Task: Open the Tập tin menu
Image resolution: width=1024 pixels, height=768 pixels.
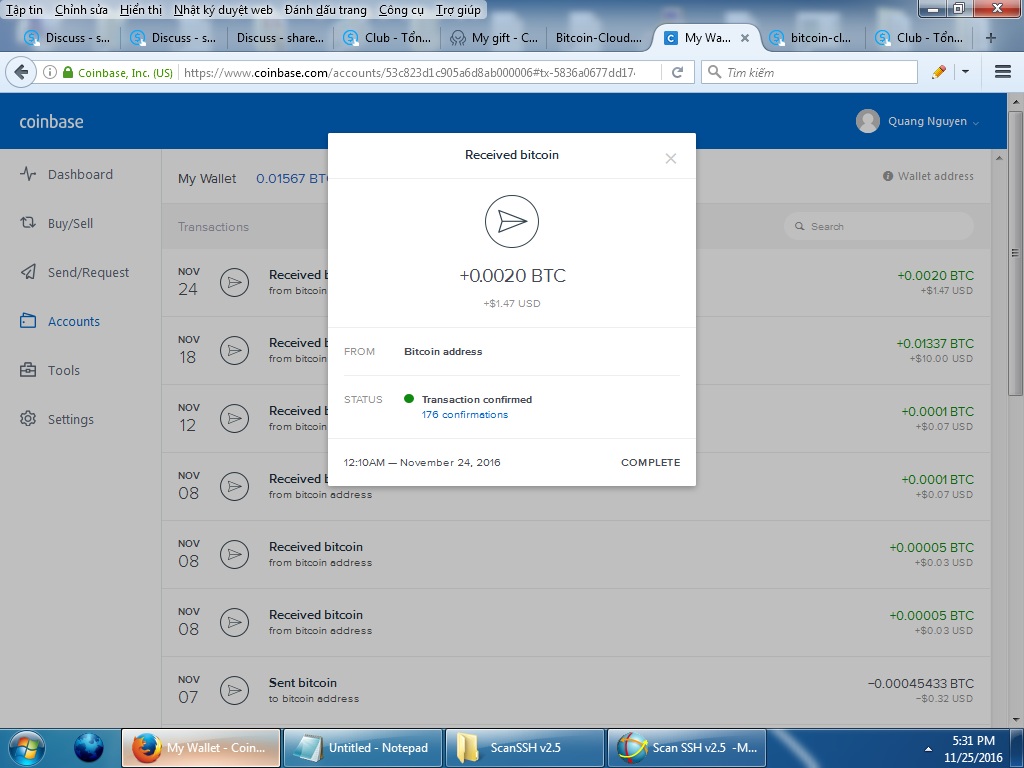Action: coord(24,10)
